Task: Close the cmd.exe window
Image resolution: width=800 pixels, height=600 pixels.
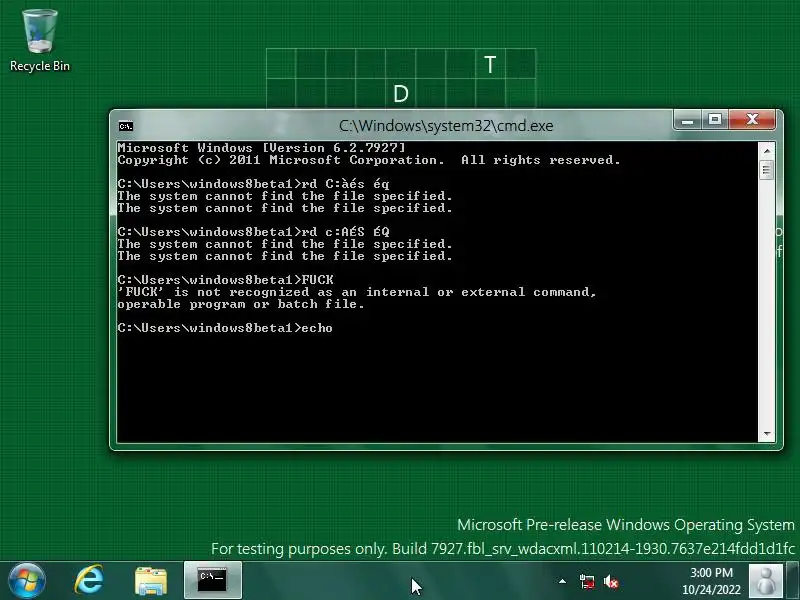Action: (752, 120)
